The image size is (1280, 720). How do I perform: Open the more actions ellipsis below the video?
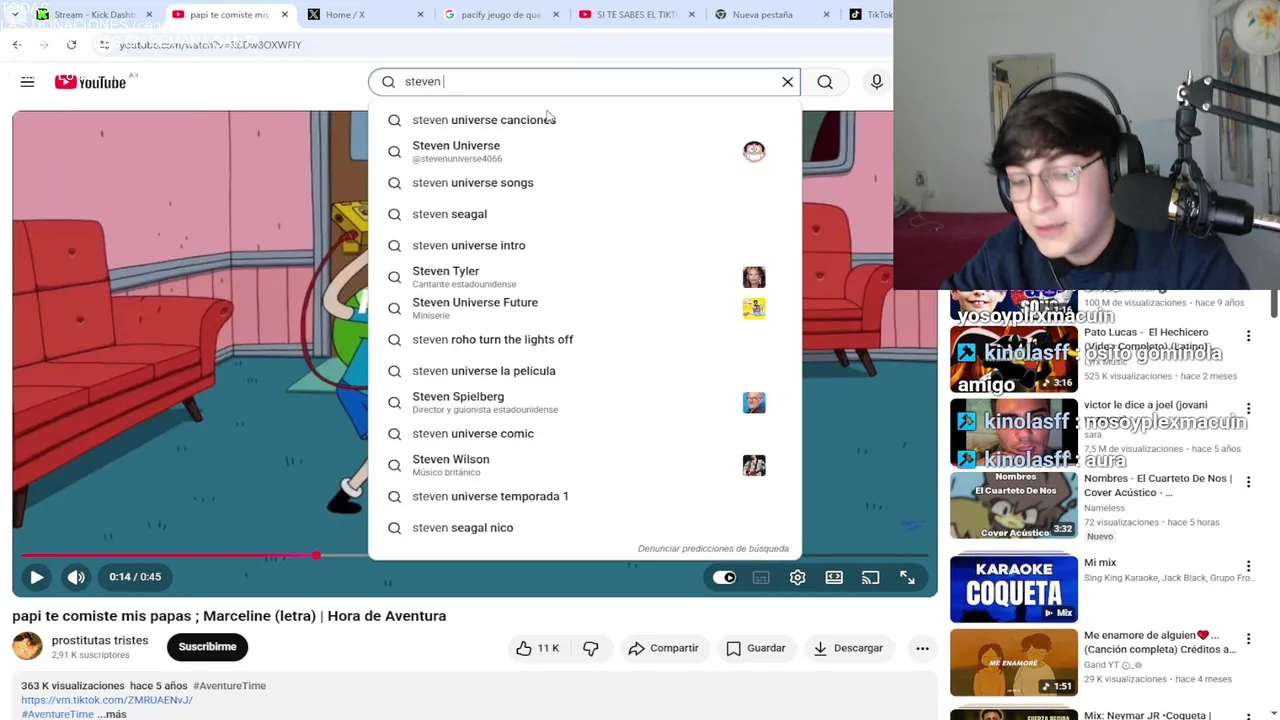922,648
